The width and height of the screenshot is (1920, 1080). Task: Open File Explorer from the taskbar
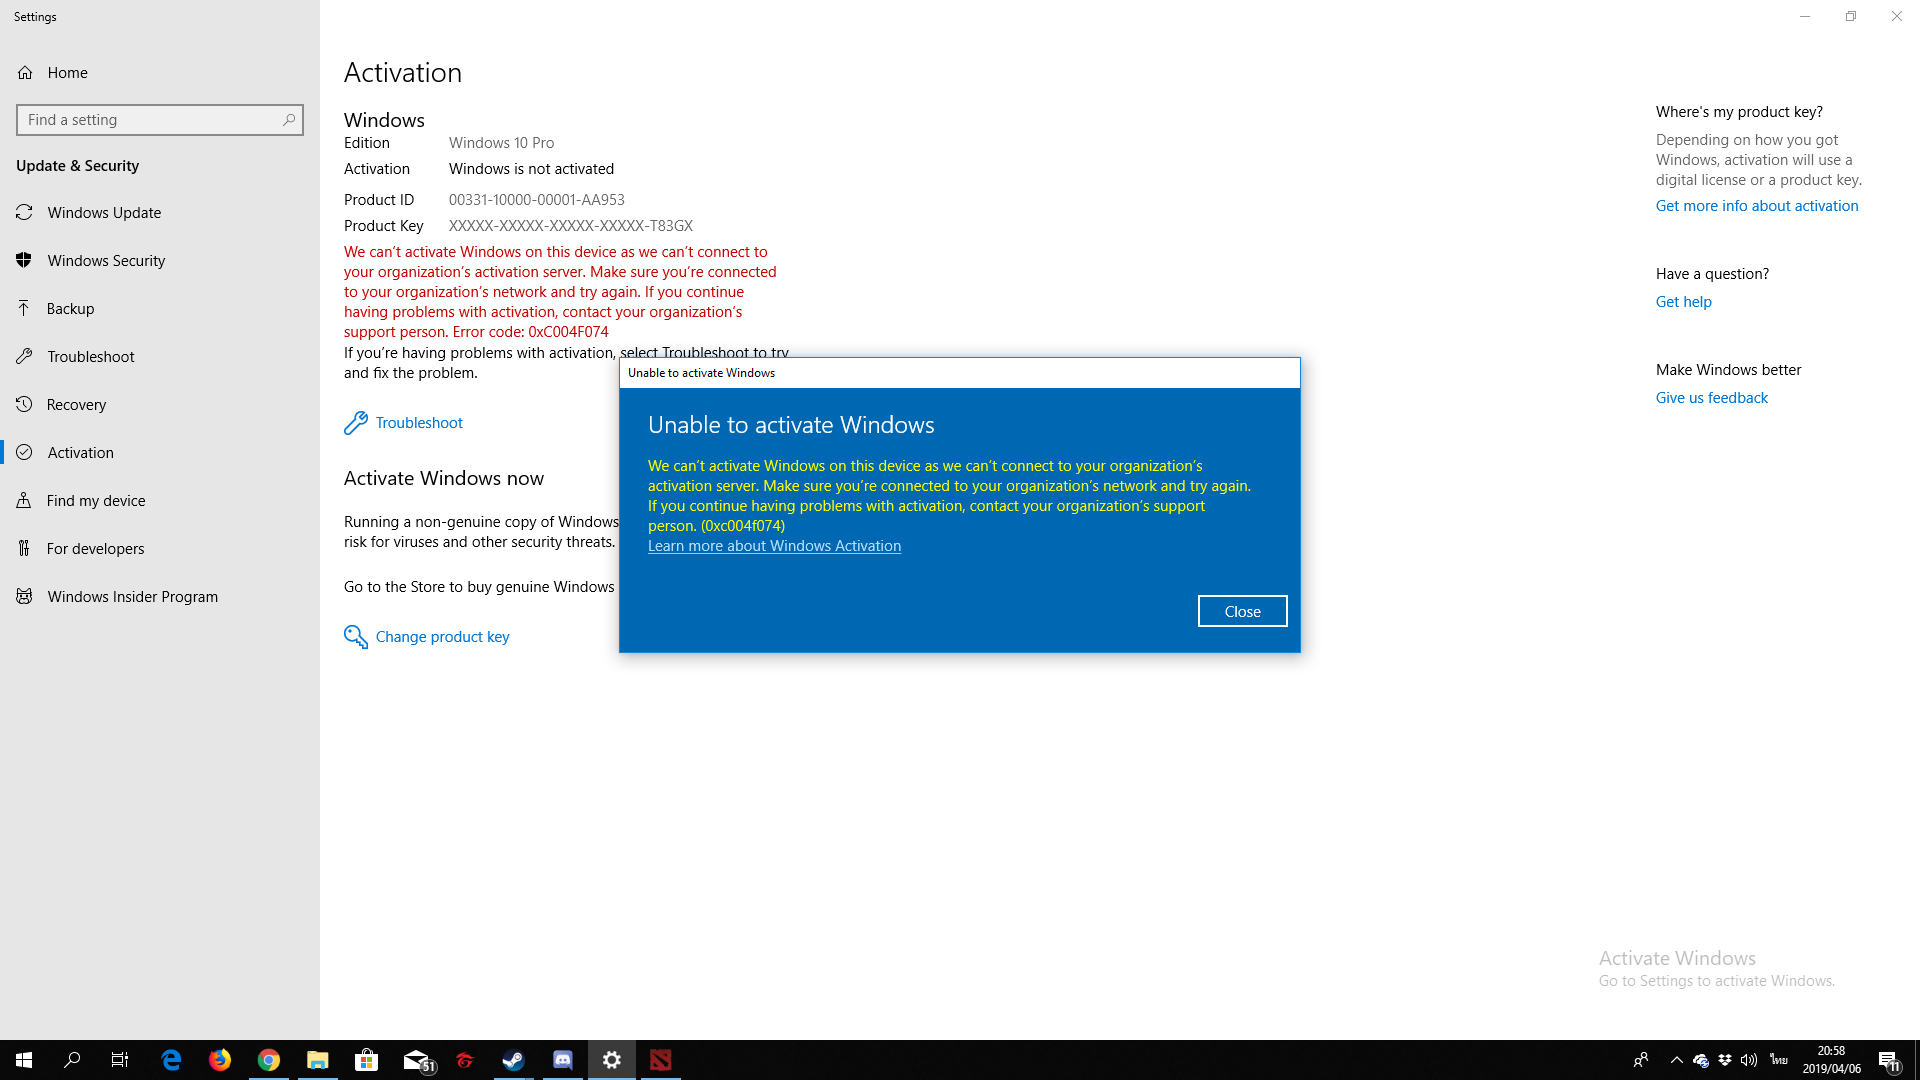(318, 1060)
